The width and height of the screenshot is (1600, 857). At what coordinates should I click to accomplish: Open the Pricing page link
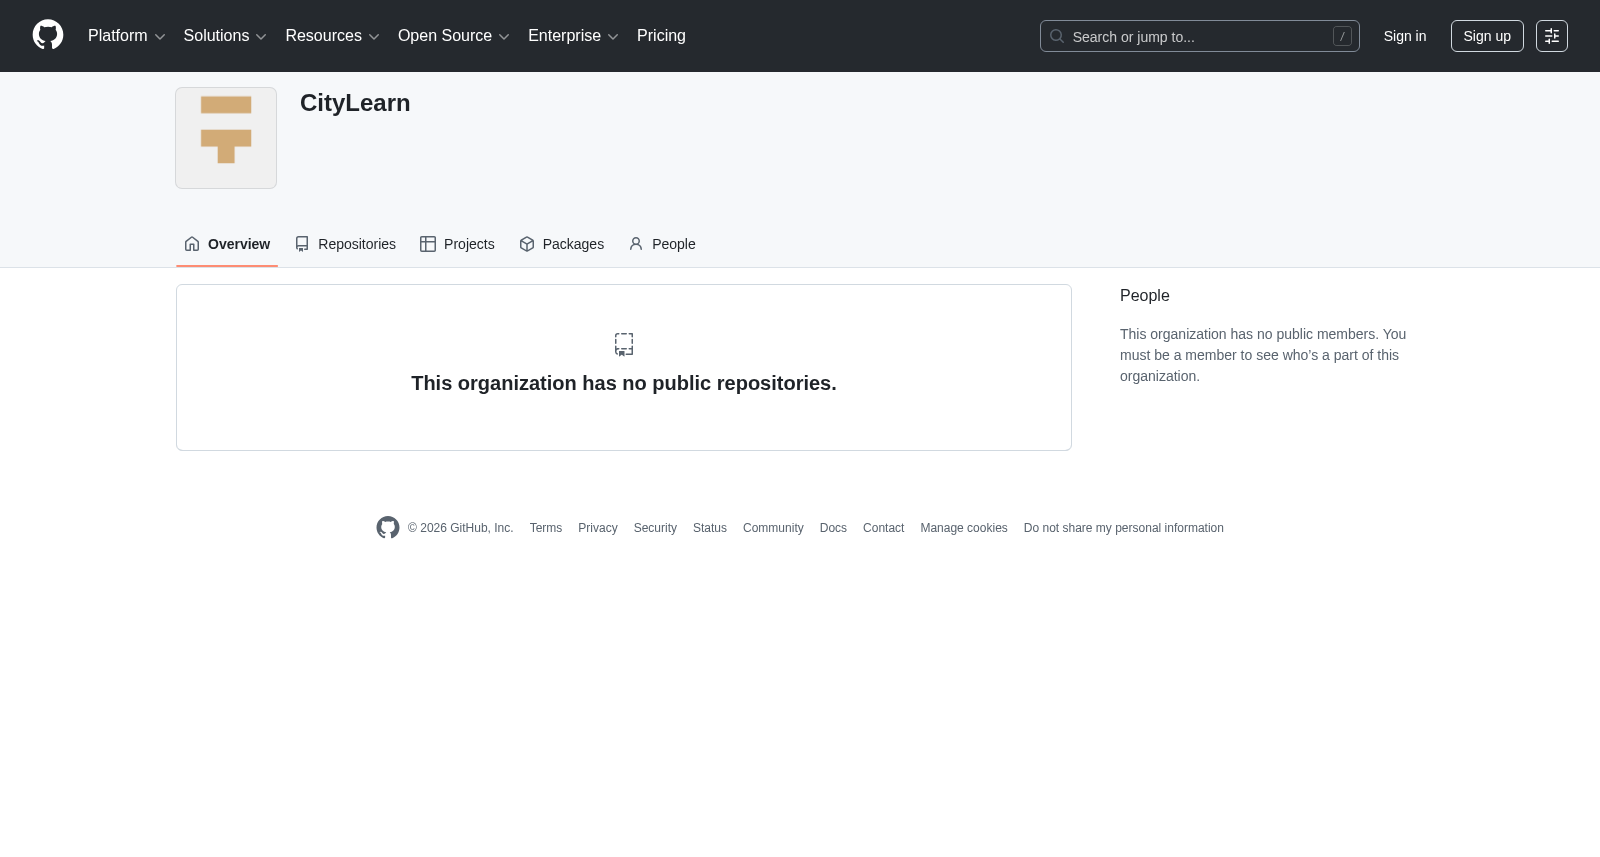(661, 36)
